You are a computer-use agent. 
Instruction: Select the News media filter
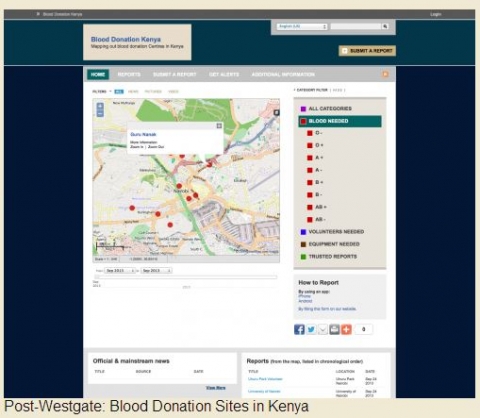coord(133,91)
